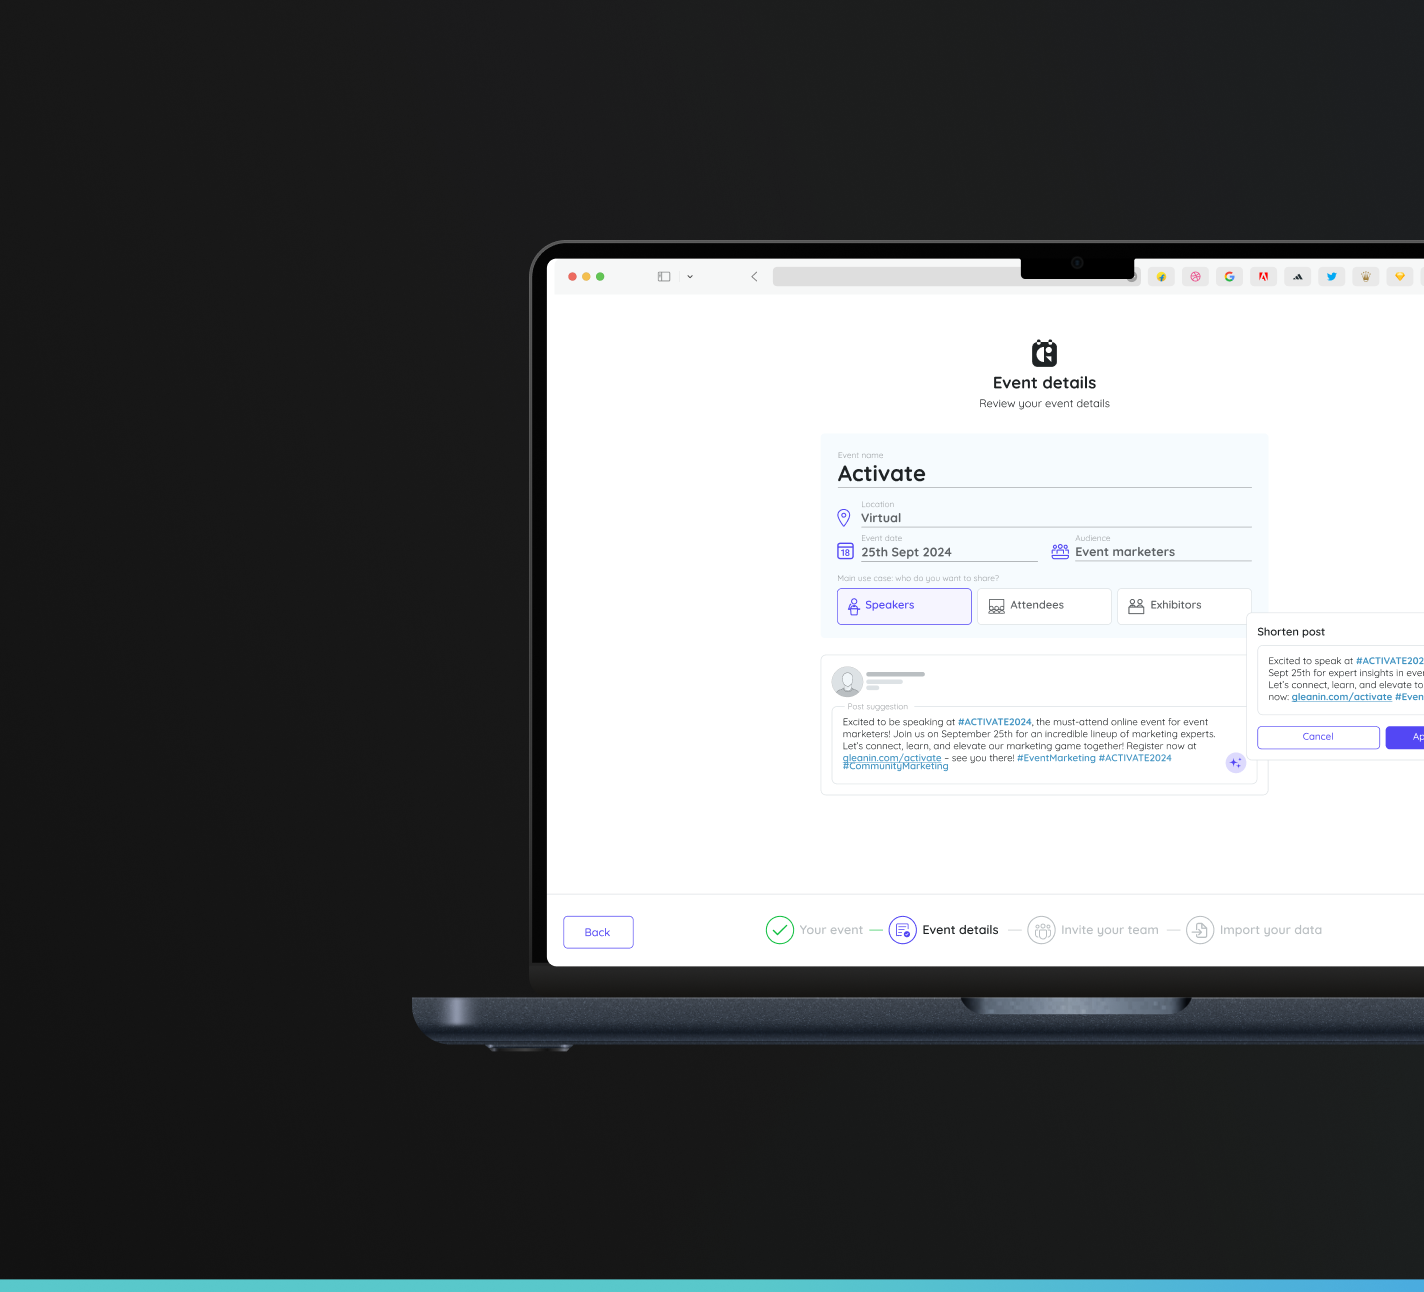Image resolution: width=1424 pixels, height=1292 pixels.
Task: Open the Sketch diamond bookmark in the toolbar
Action: [1399, 277]
